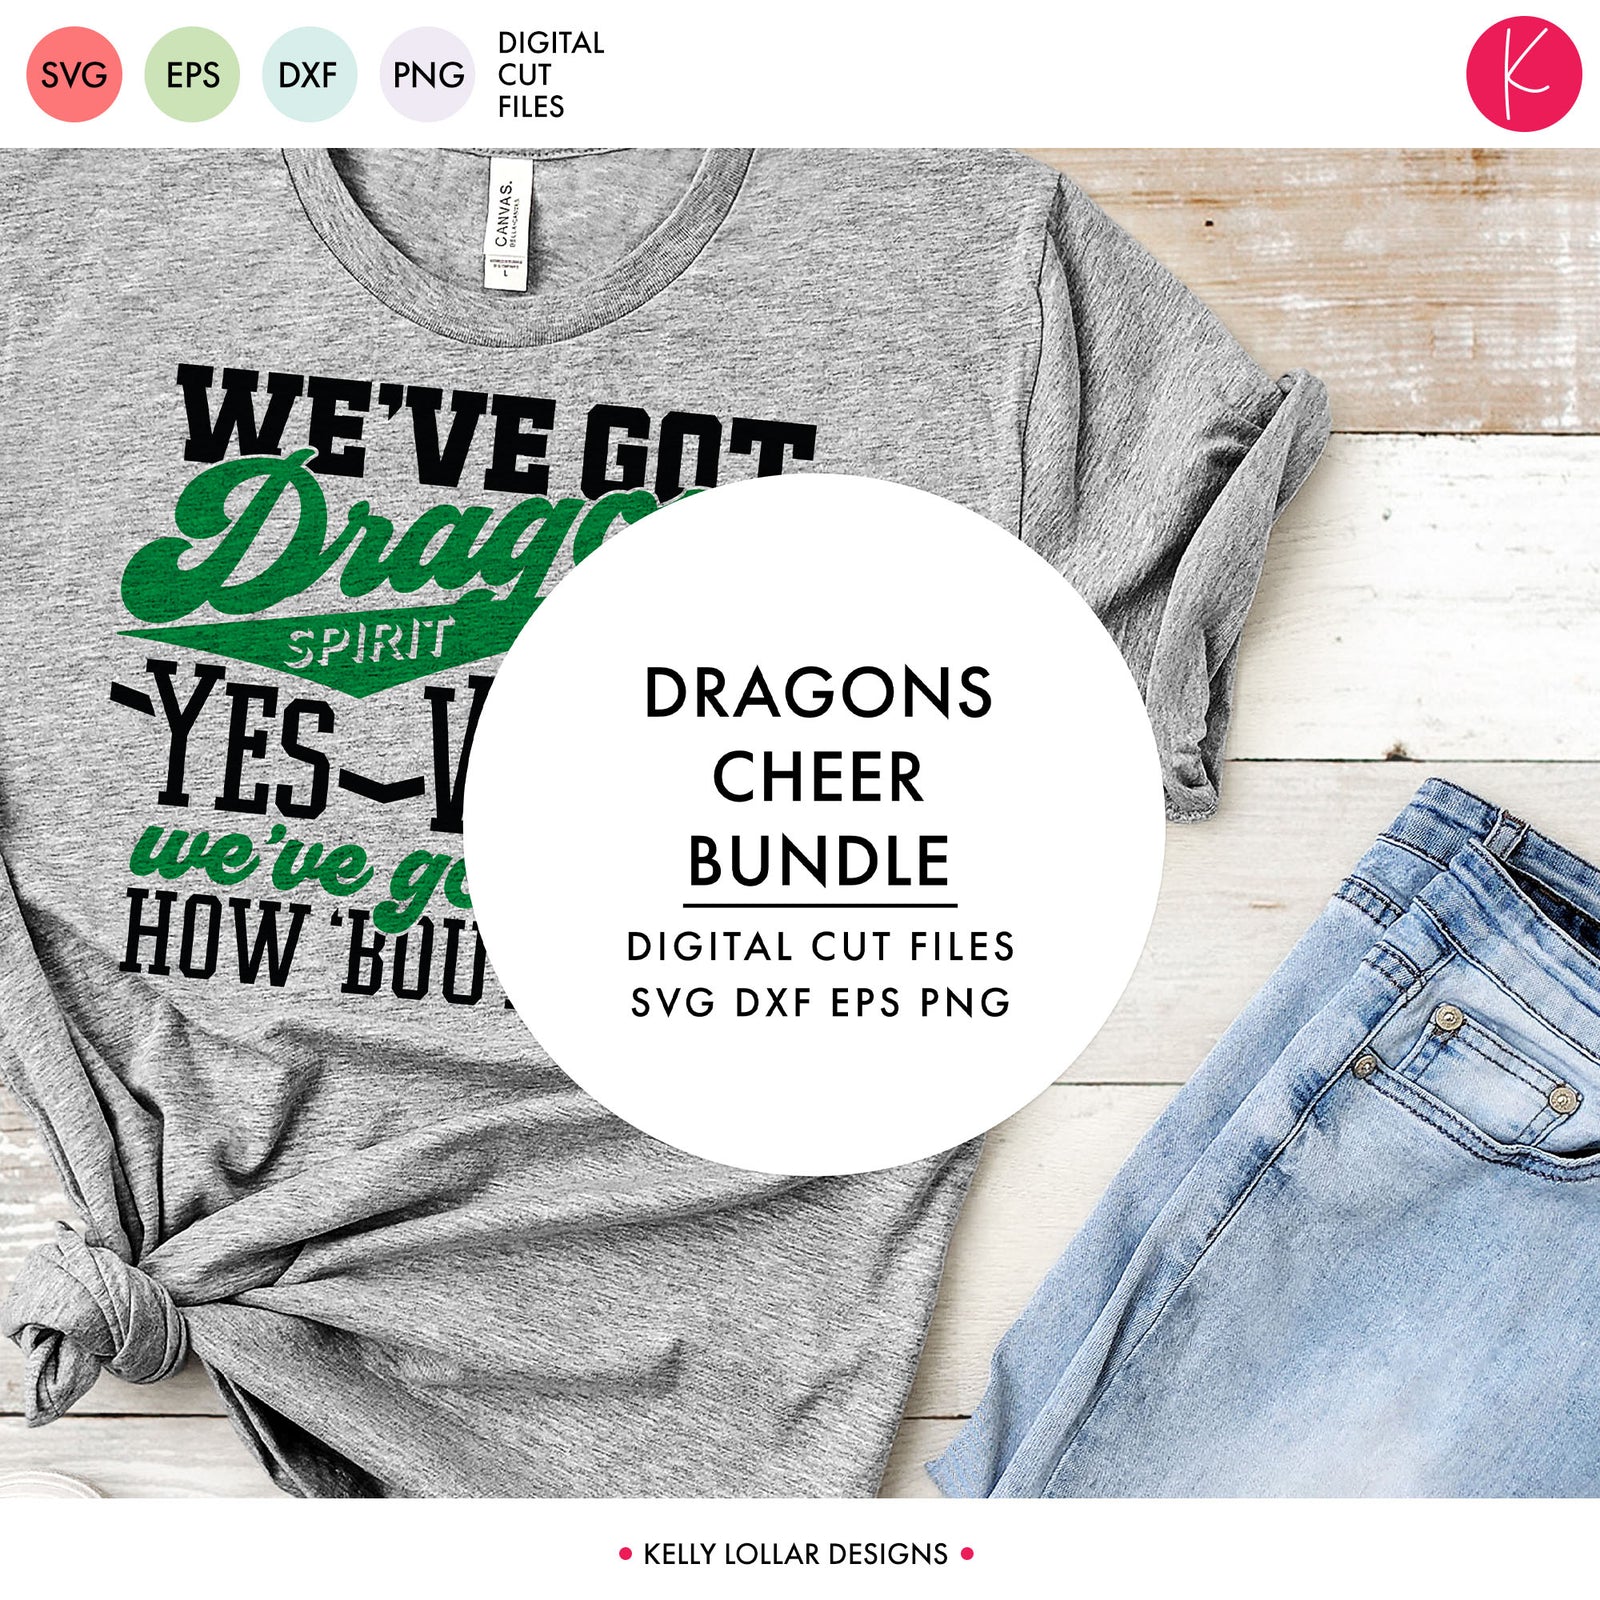
Task: Click the light blue DXF circle badge
Action: (309, 75)
